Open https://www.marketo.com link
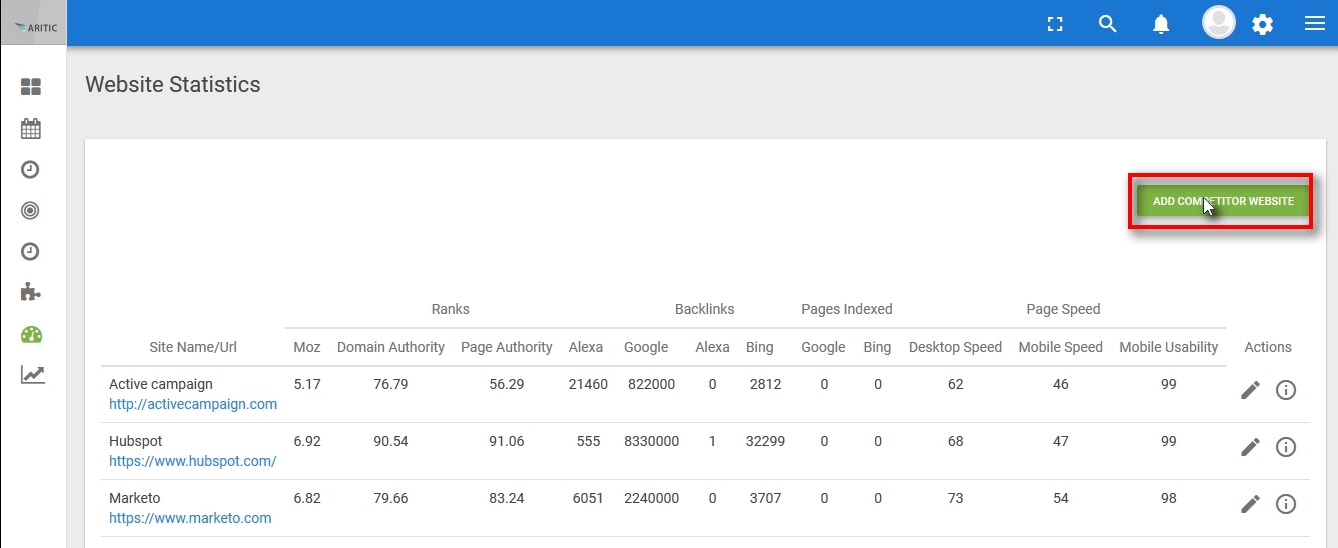The height and width of the screenshot is (548, 1338). [x=190, y=518]
